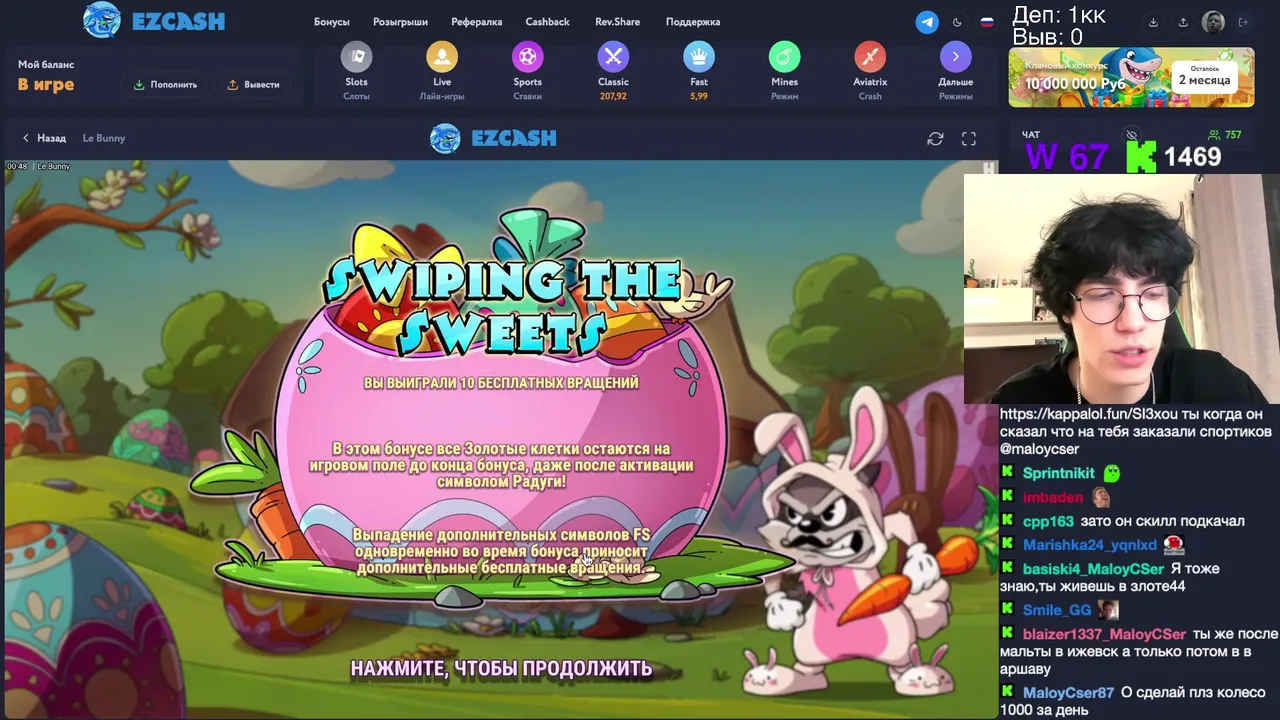Click the EZCASH logo in top navigation
The height and width of the screenshot is (720, 1280).
tap(154, 21)
